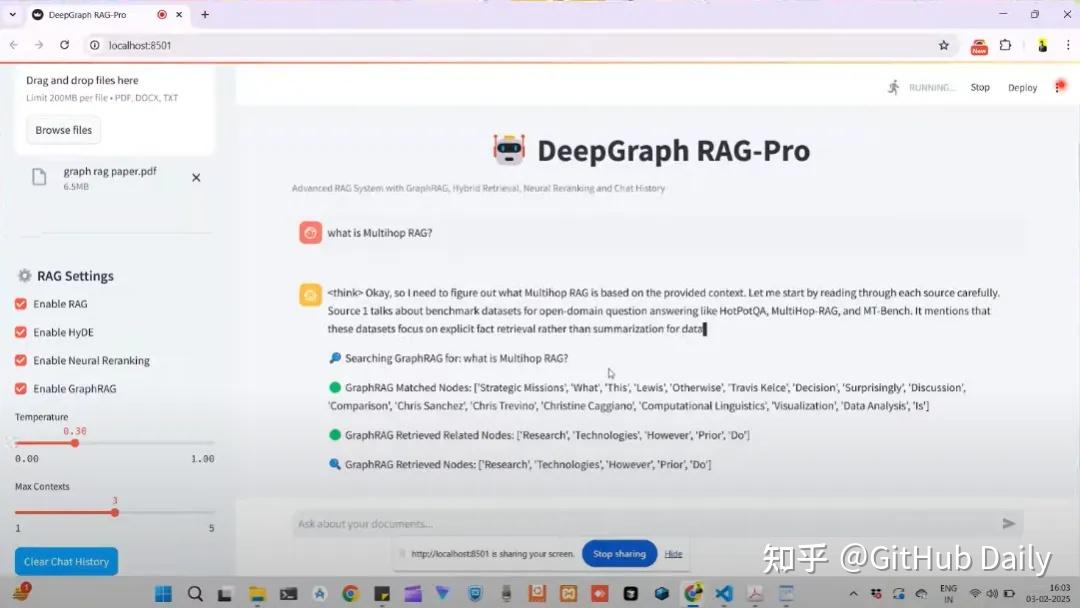Click Hide on the screen sharing banner
Image resolution: width=1080 pixels, height=608 pixels.
(673, 553)
